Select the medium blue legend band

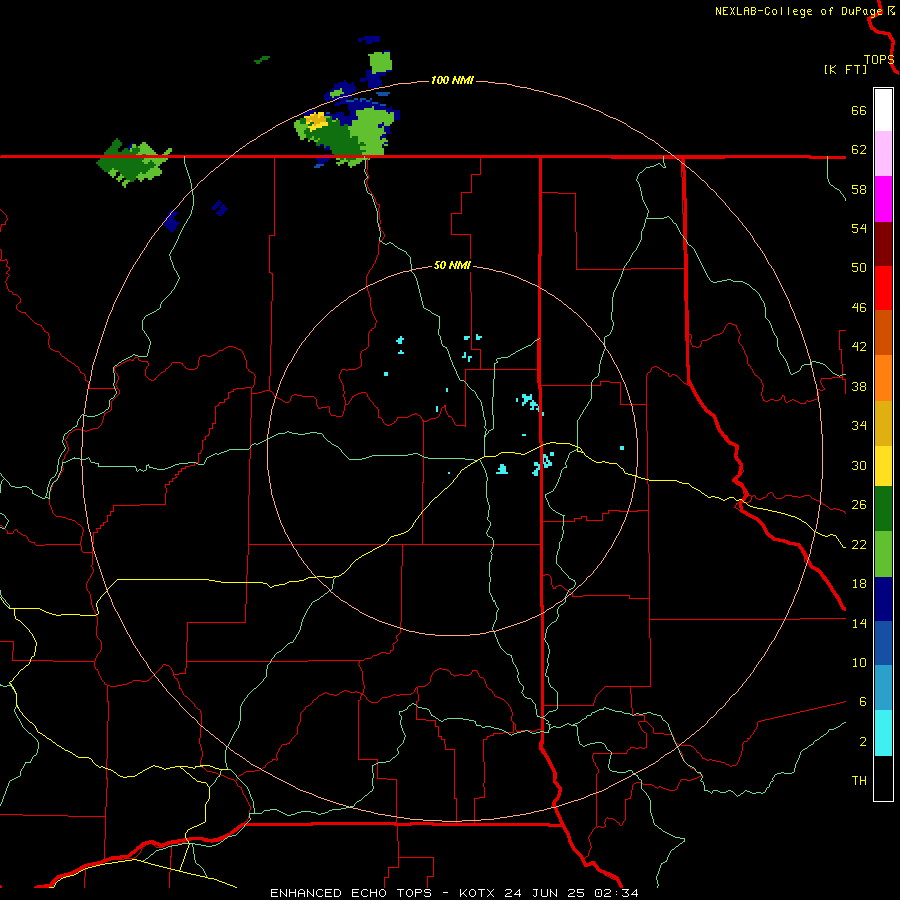point(883,643)
